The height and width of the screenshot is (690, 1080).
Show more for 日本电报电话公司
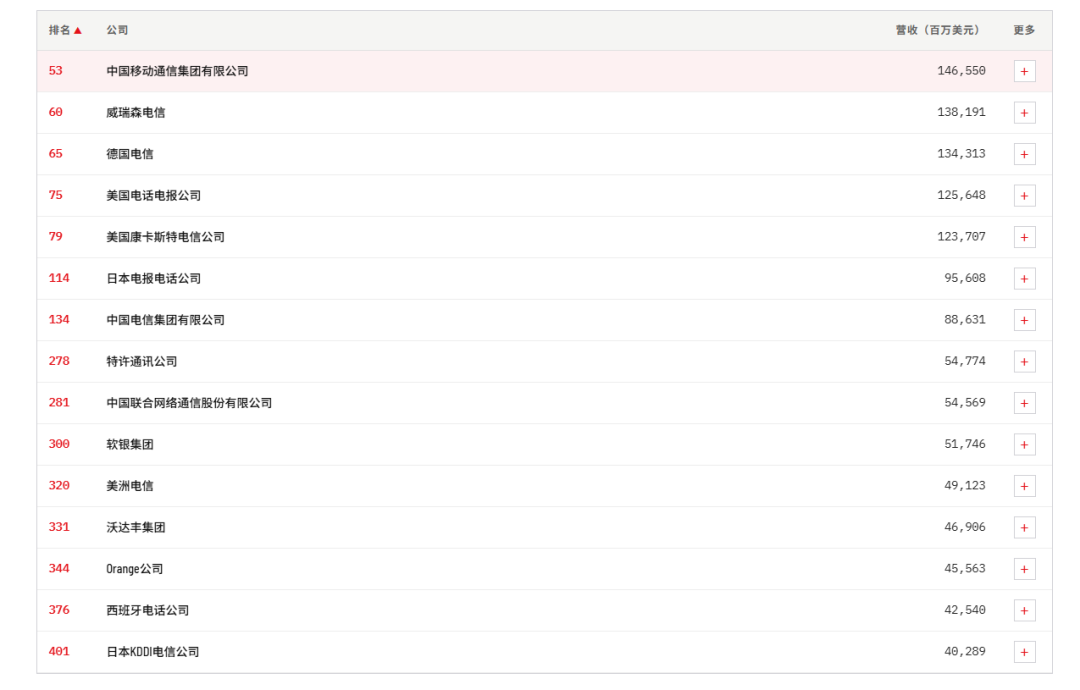pos(1024,279)
